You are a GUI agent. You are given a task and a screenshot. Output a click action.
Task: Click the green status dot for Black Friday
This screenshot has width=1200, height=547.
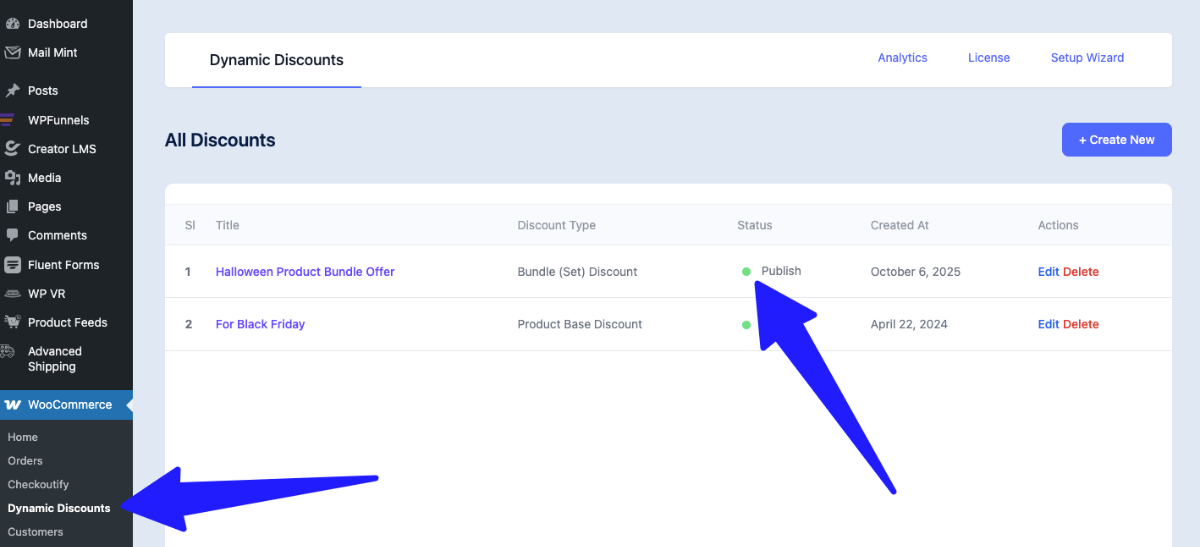(x=746, y=325)
